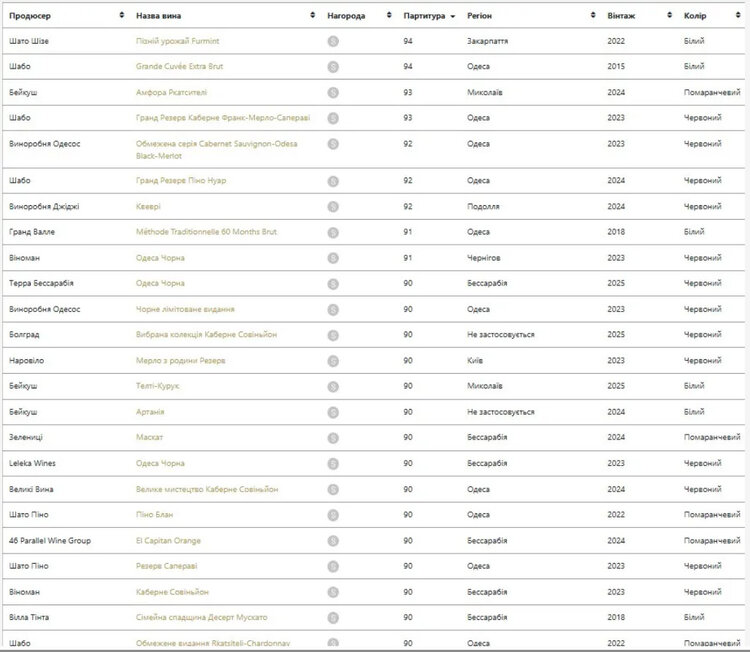Sort by Колір column arrows
The image size is (750, 652).
(x=738, y=15)
